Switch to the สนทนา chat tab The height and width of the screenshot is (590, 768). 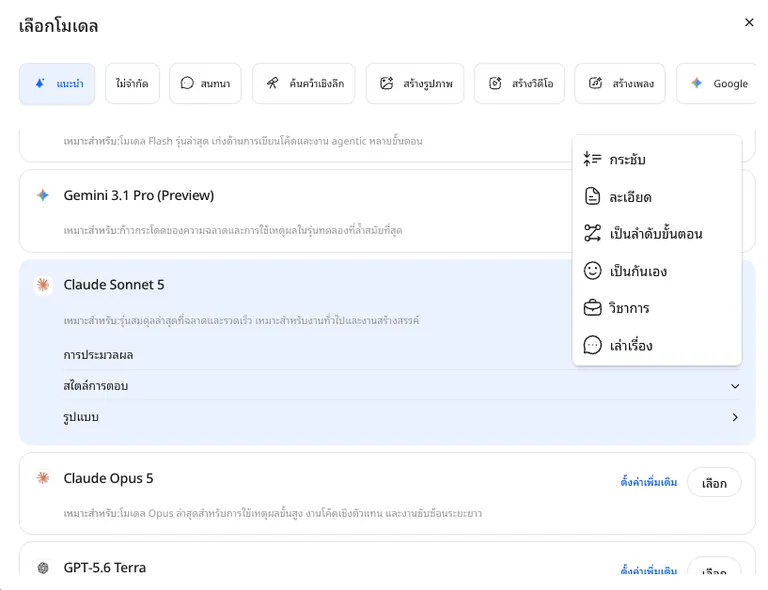[205, 83]
